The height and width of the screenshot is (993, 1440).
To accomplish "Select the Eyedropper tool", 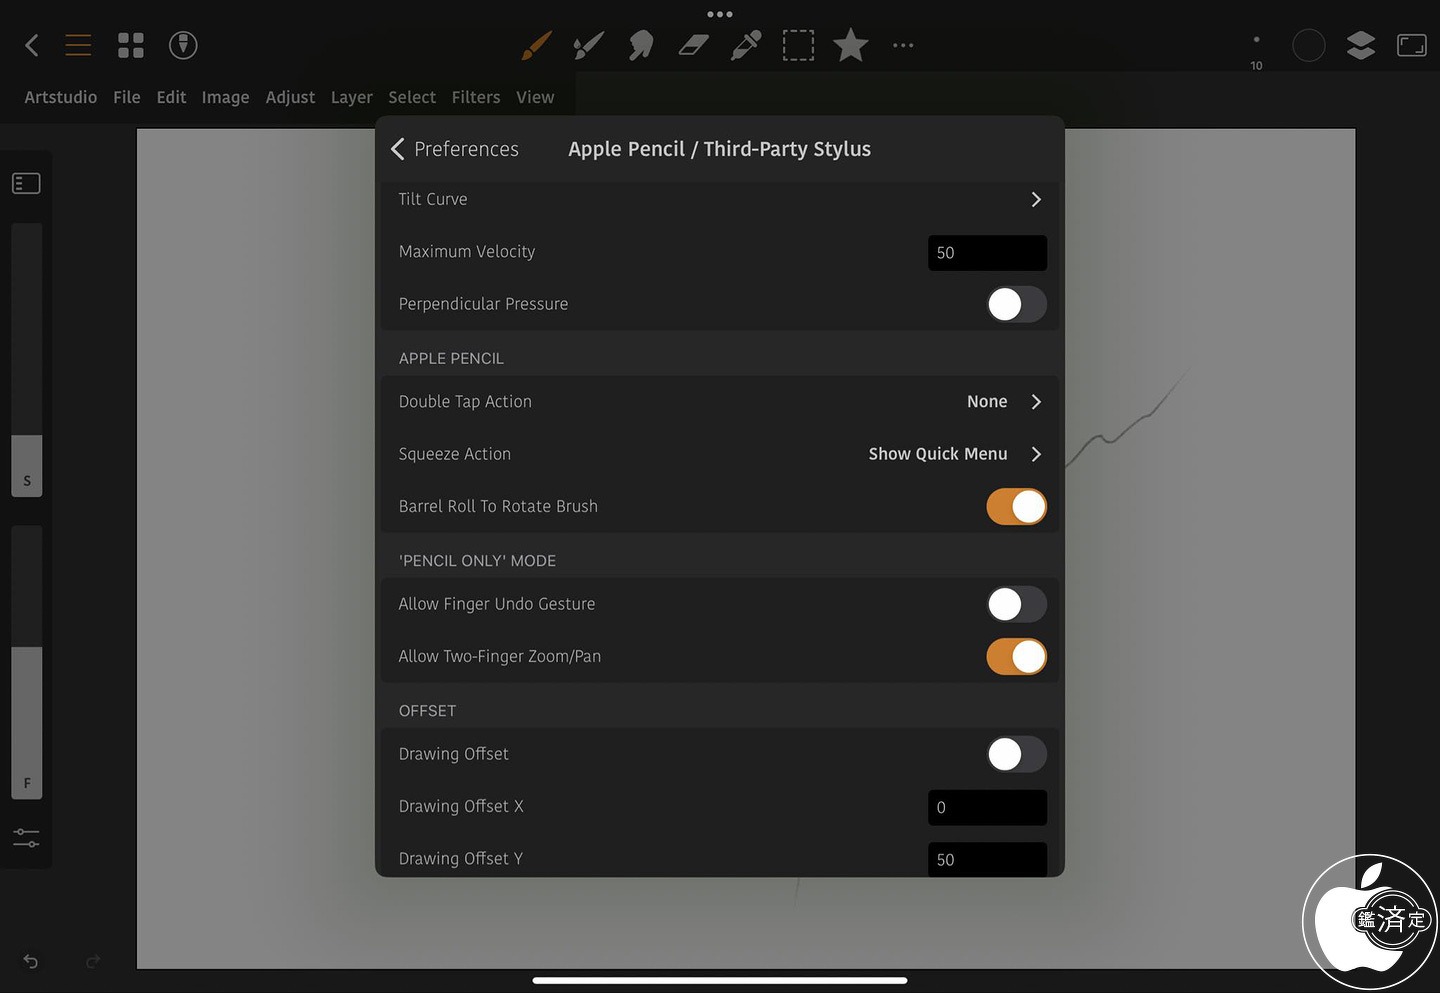I will [x=746, y=45].
